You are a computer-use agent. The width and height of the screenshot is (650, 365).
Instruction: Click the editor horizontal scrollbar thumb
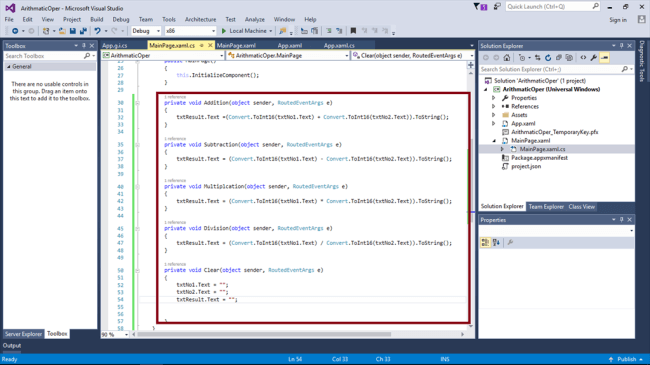[264, 334]
